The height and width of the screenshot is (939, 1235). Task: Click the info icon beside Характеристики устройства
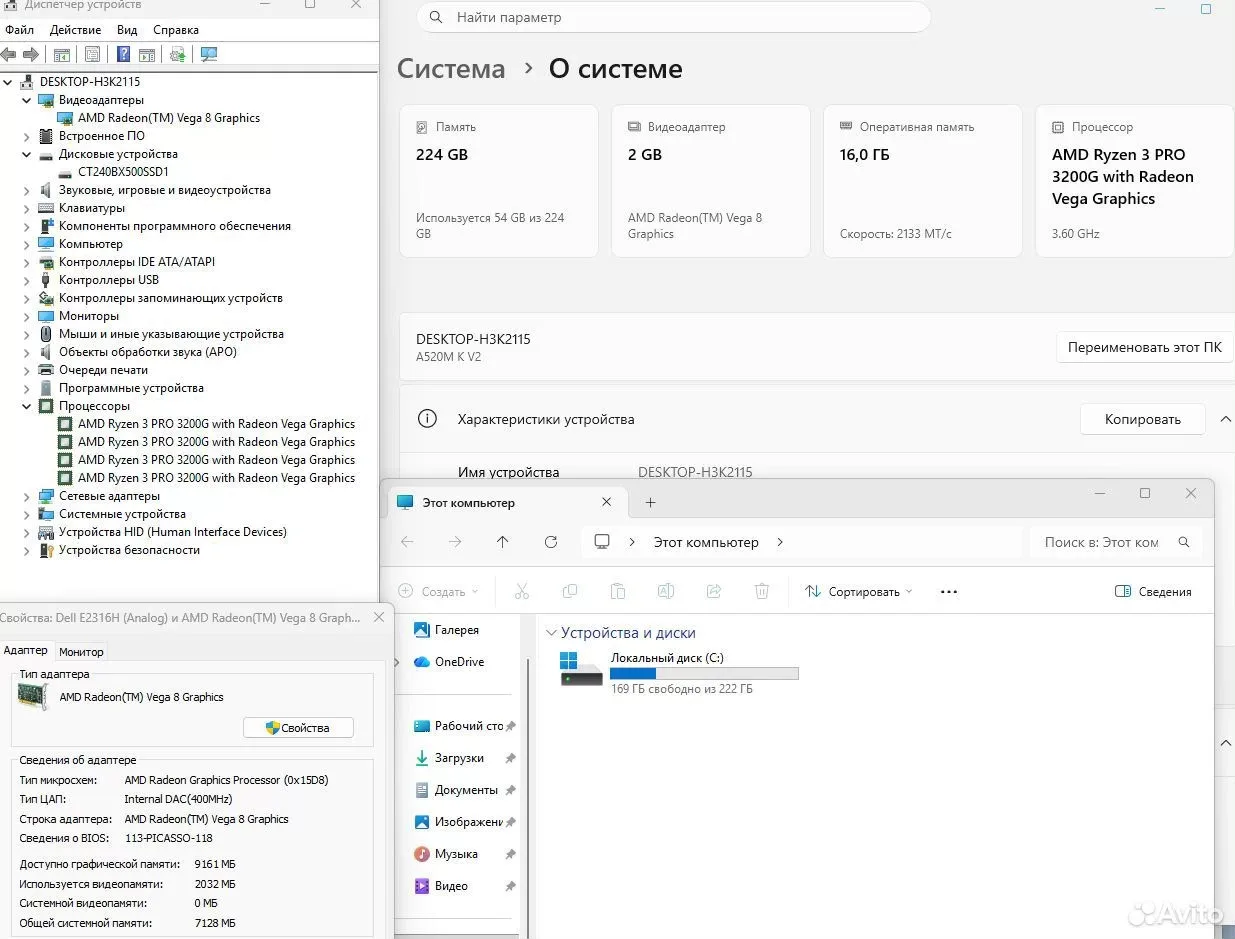(x=427, y=419)
